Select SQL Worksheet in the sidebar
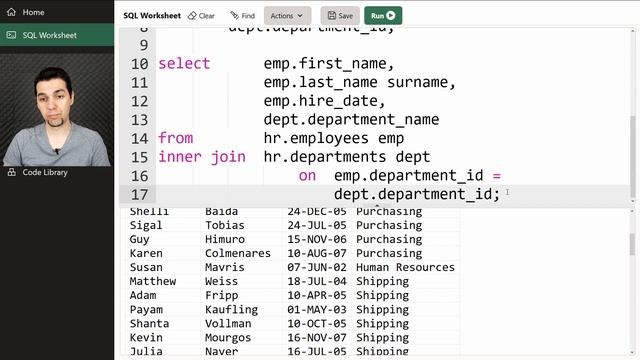This screenshot has height=360, width=640. (x=57, y=35)
